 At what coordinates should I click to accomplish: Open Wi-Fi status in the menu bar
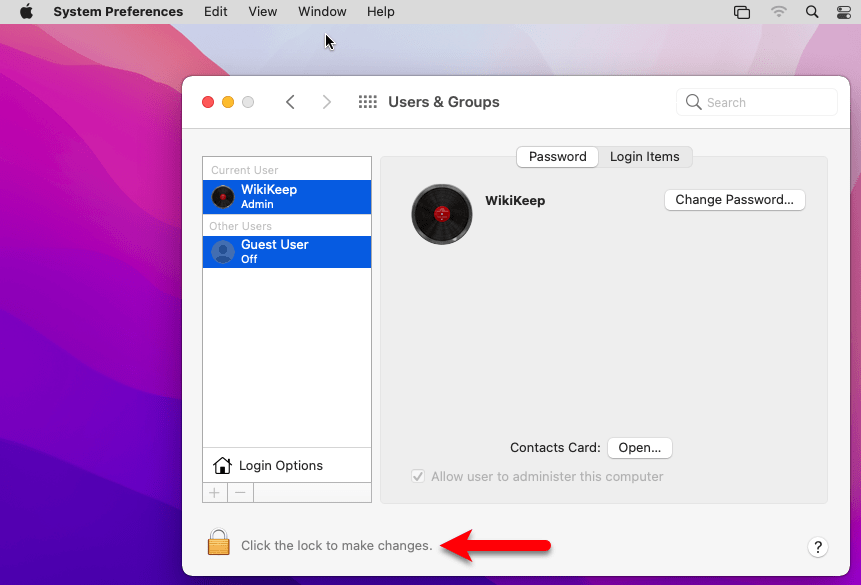778,12
